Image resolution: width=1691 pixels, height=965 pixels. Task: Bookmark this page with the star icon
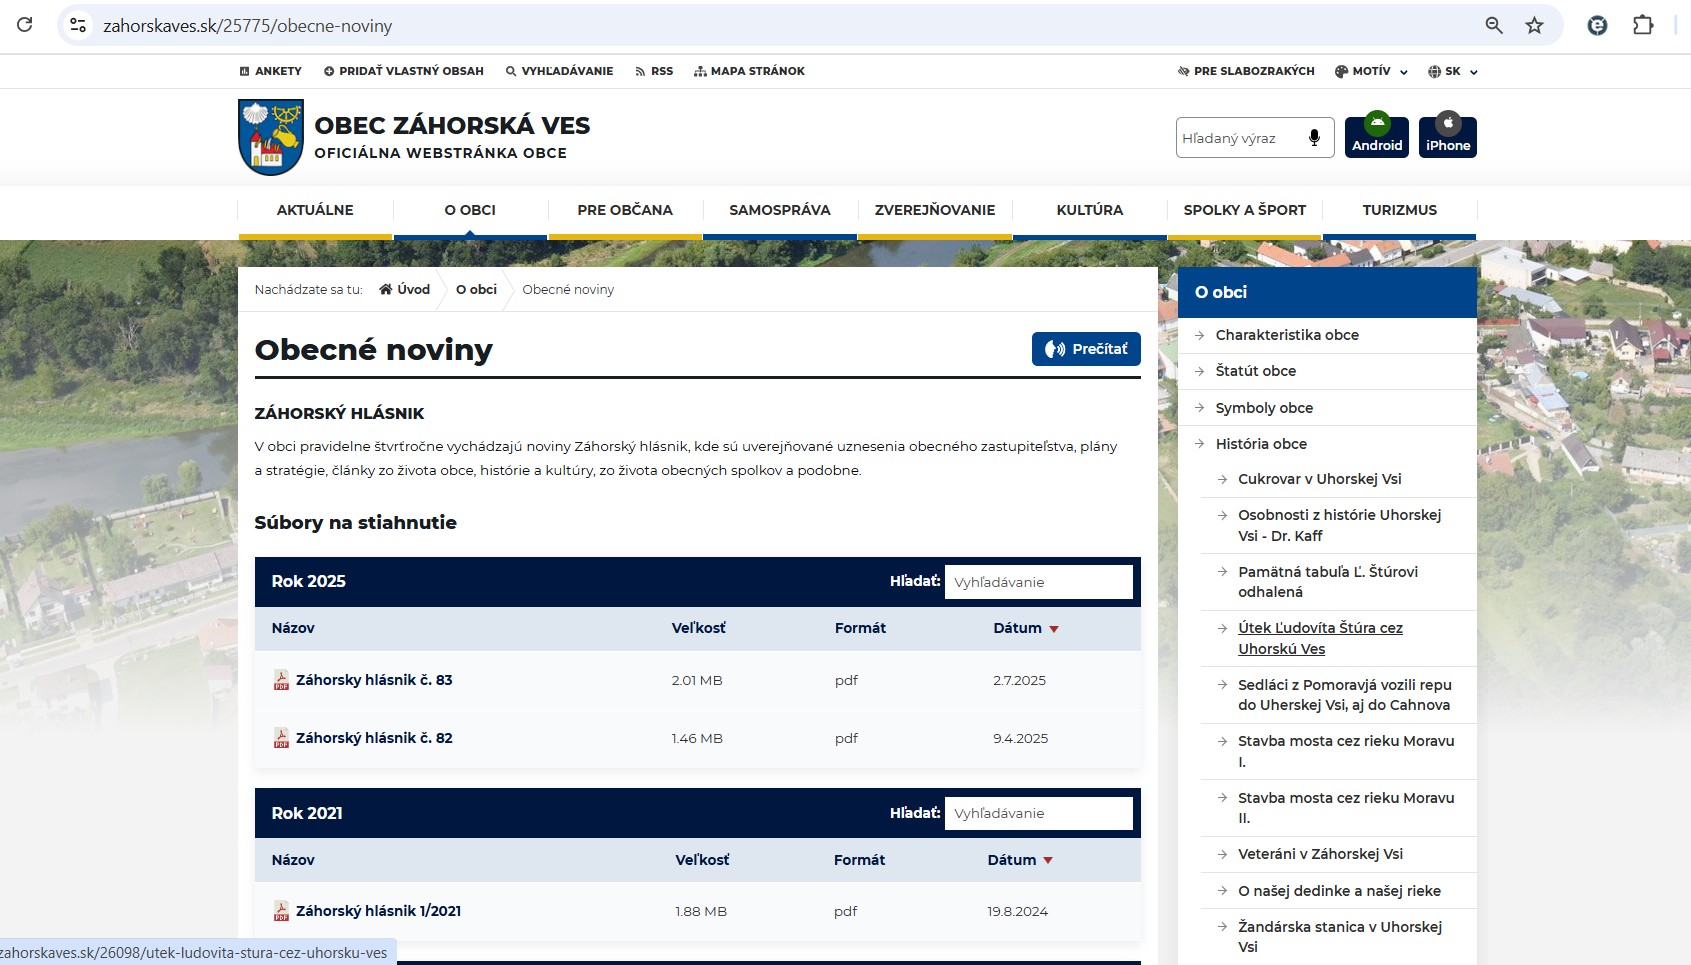click(1534, 26)
